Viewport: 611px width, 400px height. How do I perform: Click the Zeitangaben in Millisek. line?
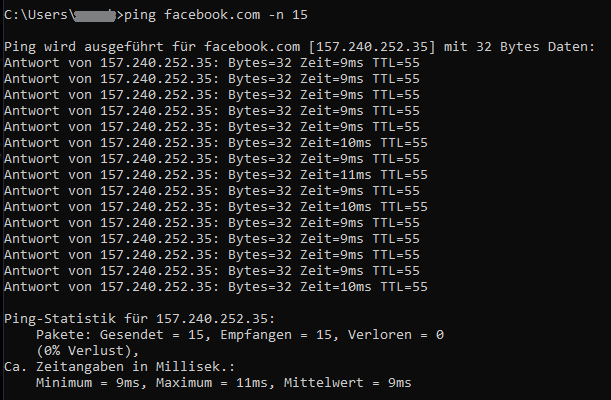[120, 367]
